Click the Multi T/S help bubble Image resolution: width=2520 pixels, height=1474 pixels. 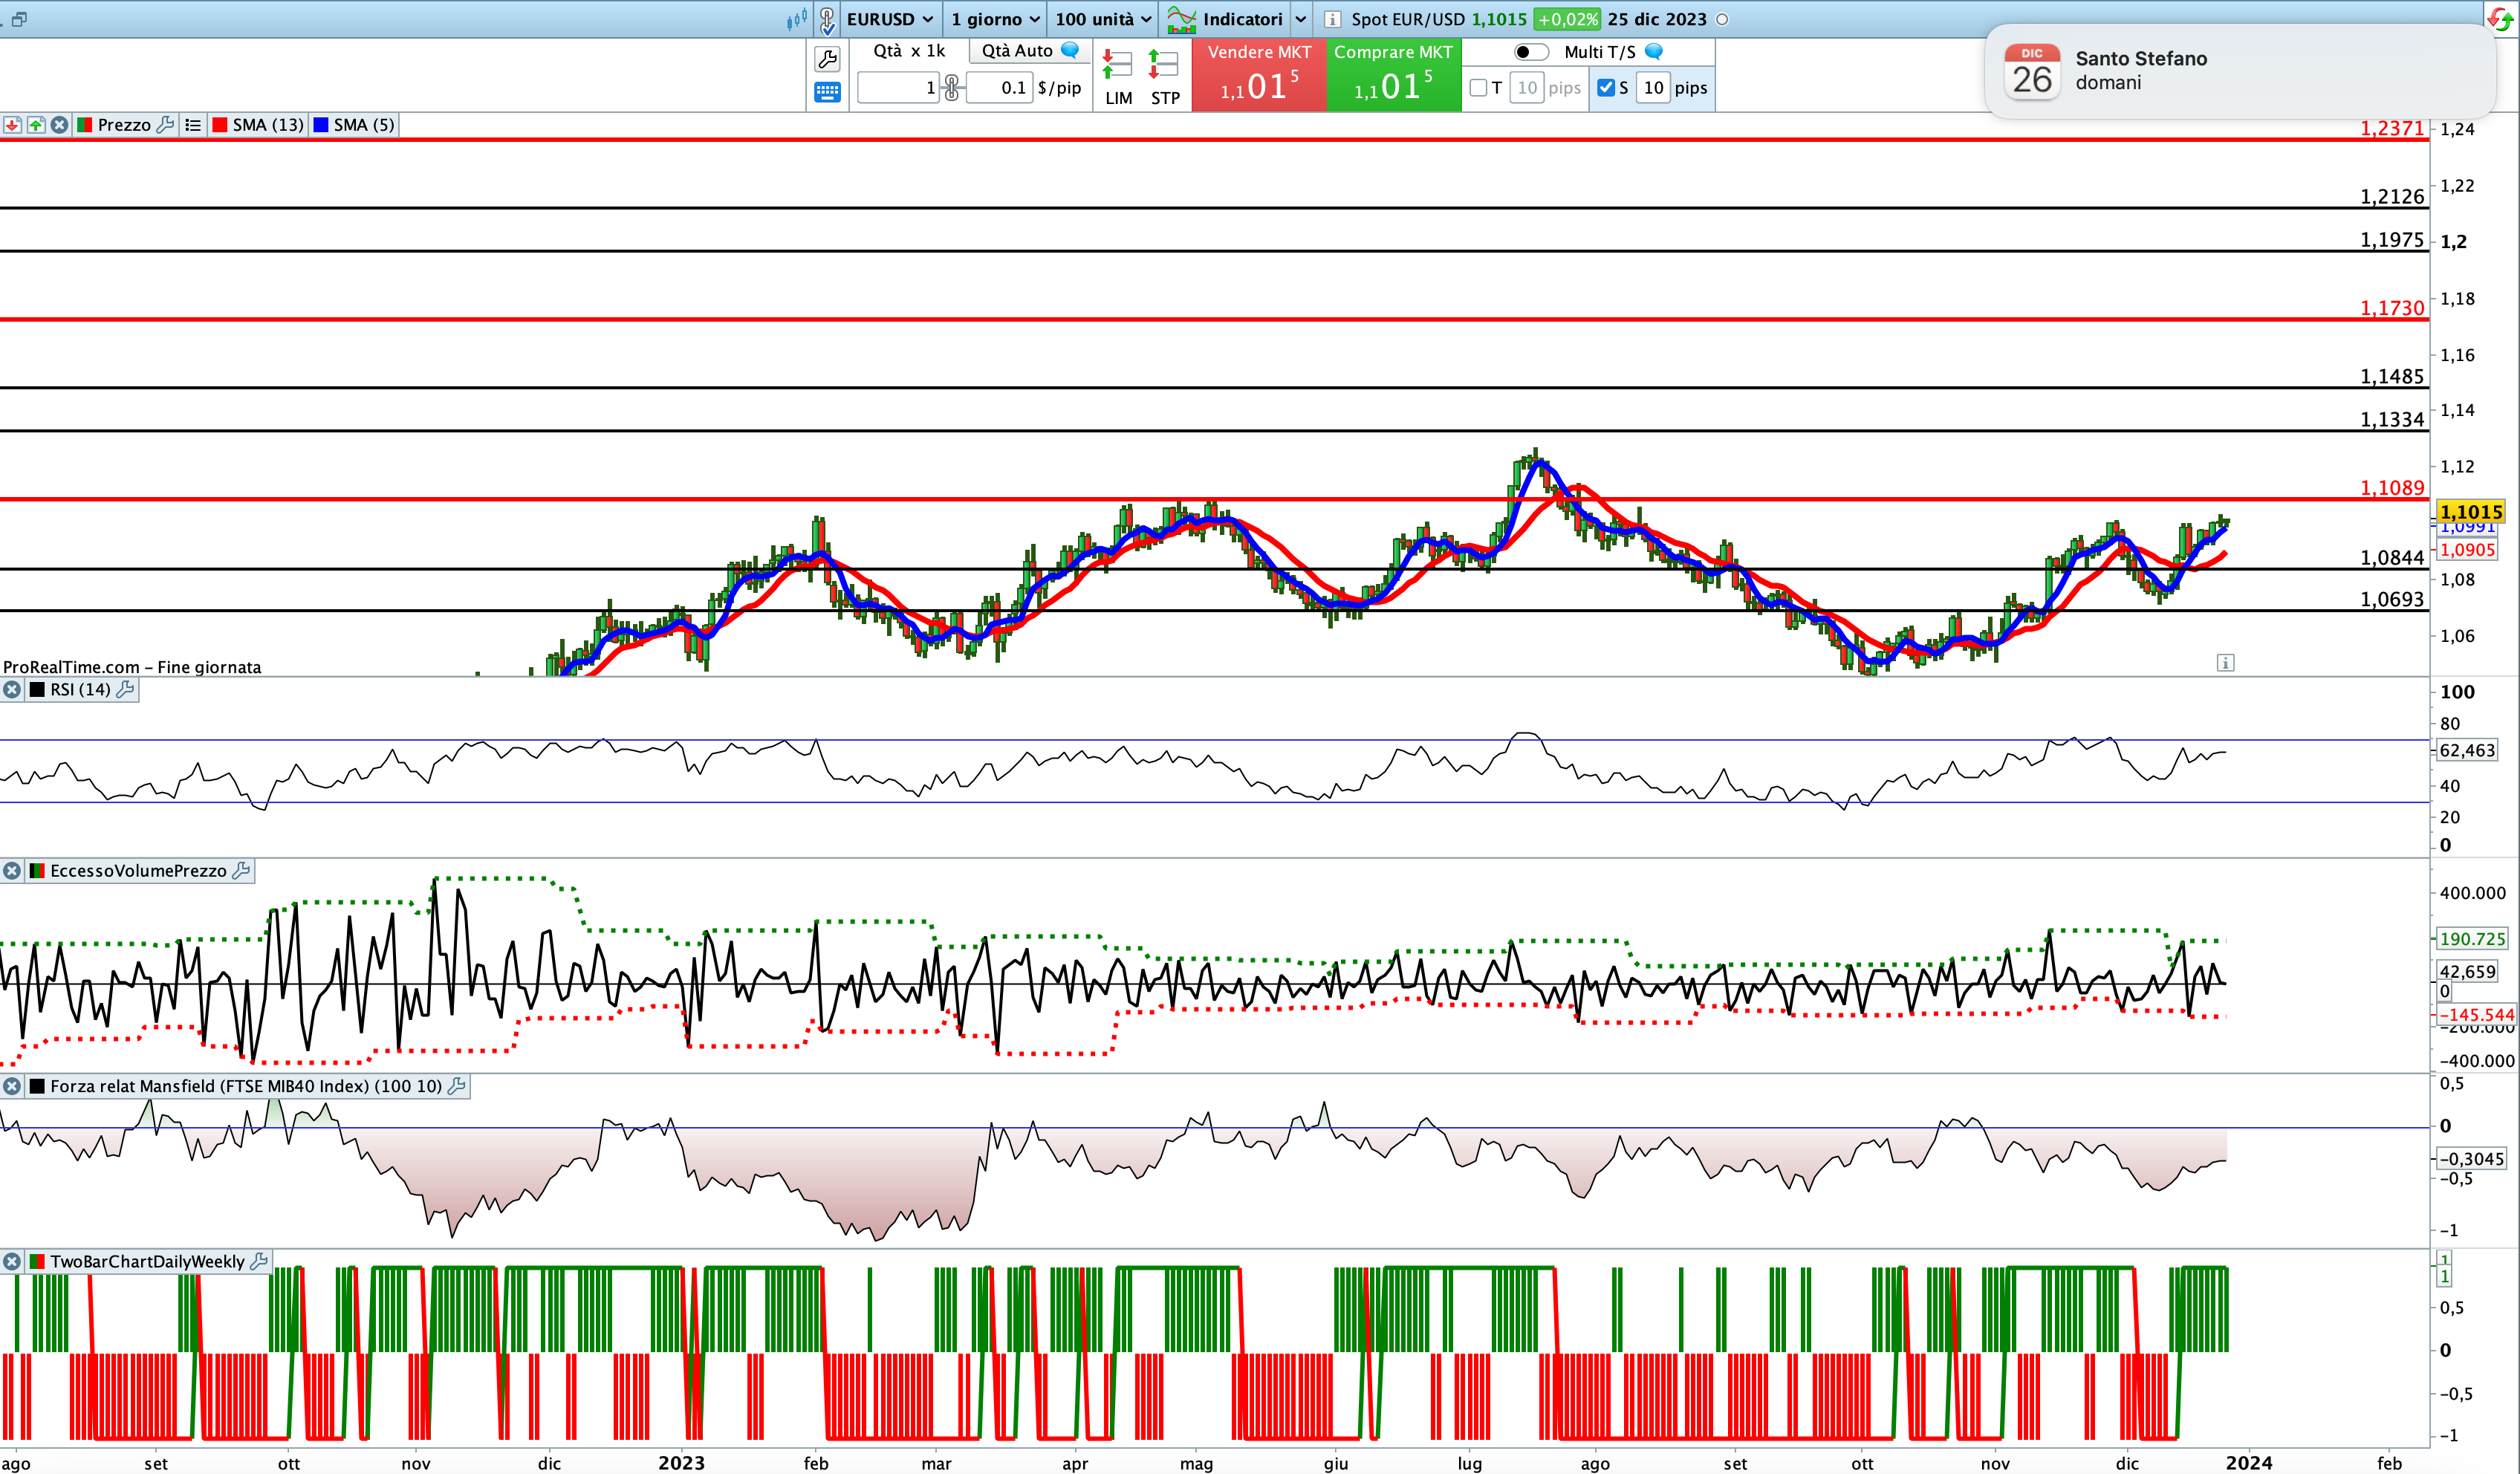[1654, 52]
